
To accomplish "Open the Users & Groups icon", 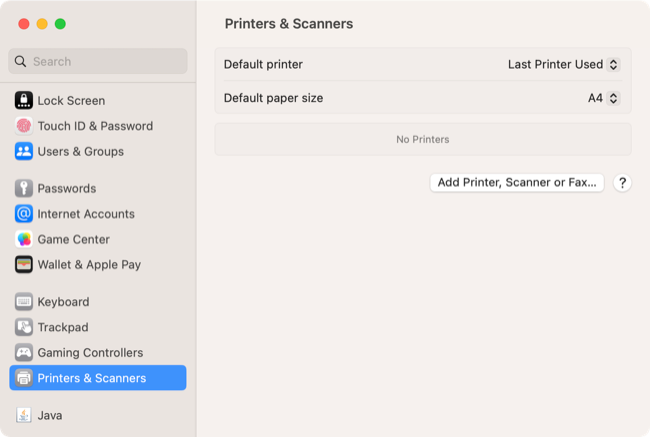I will 24,151.
